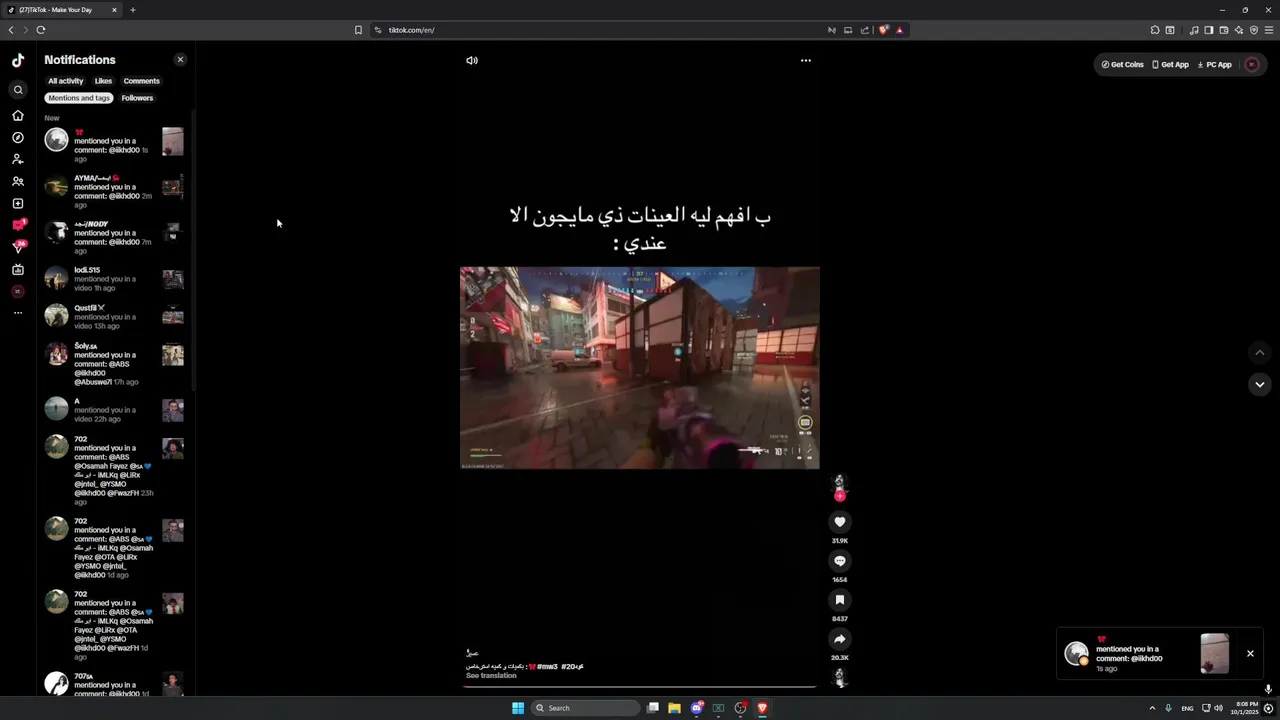Screen dimensions: 1280x720
Task: Open Following icon in sidebar
Action: (18, 159)
